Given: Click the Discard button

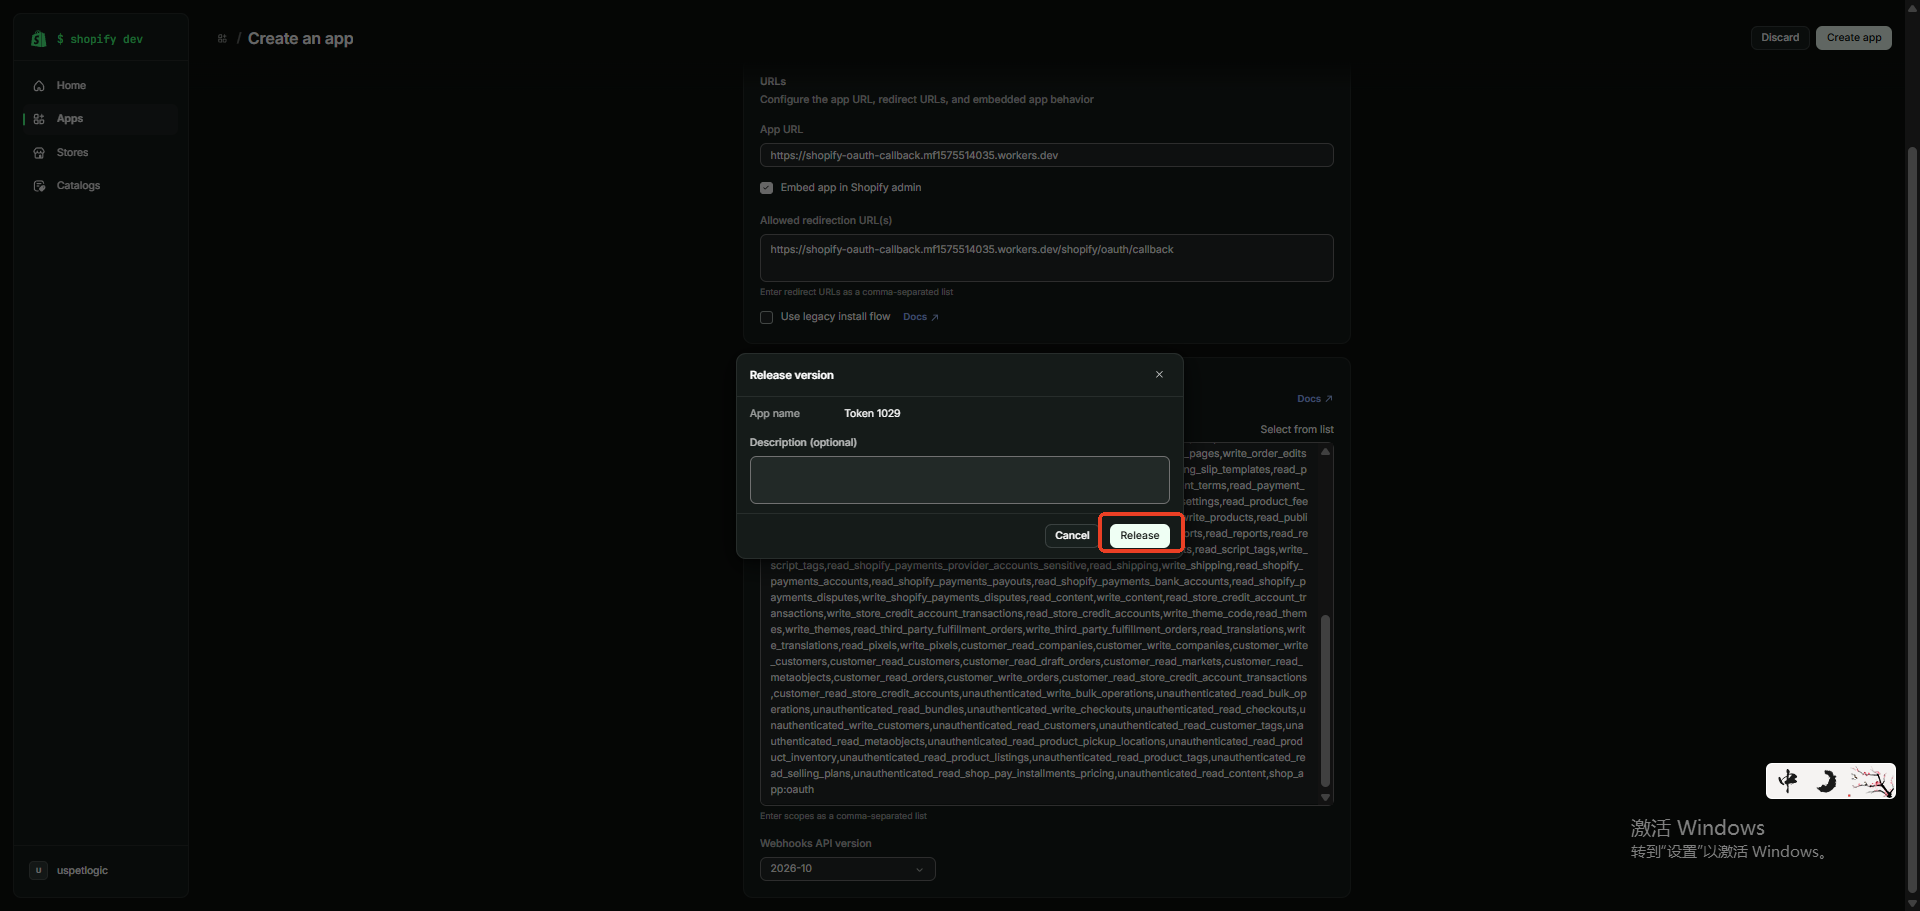Looking at the screenshot, I should [1780, 38].
